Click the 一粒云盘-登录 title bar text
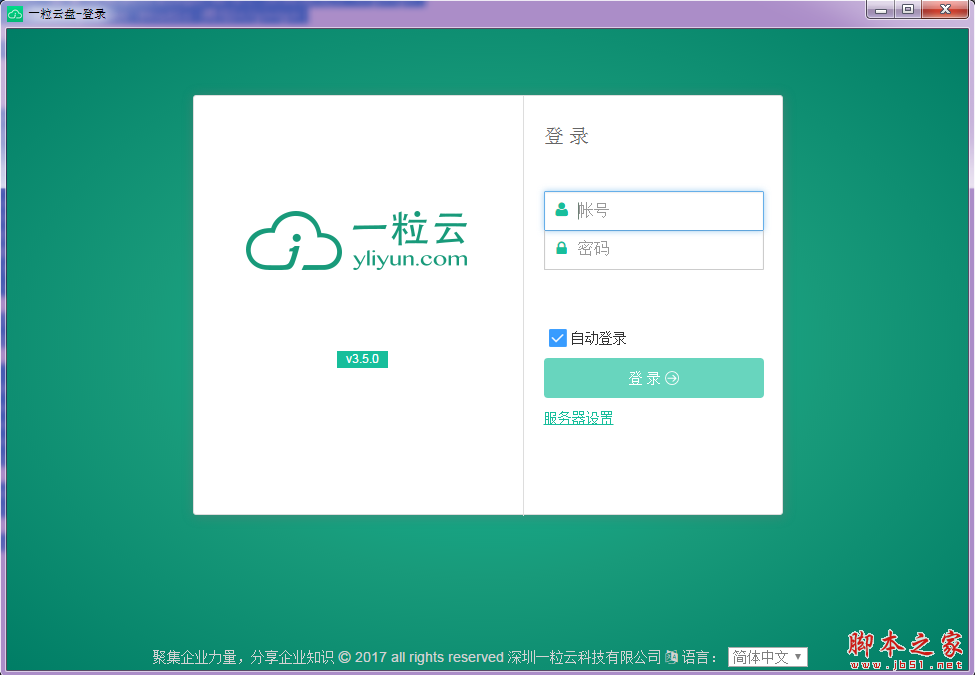975x676 pixels. tap(65, 13)
